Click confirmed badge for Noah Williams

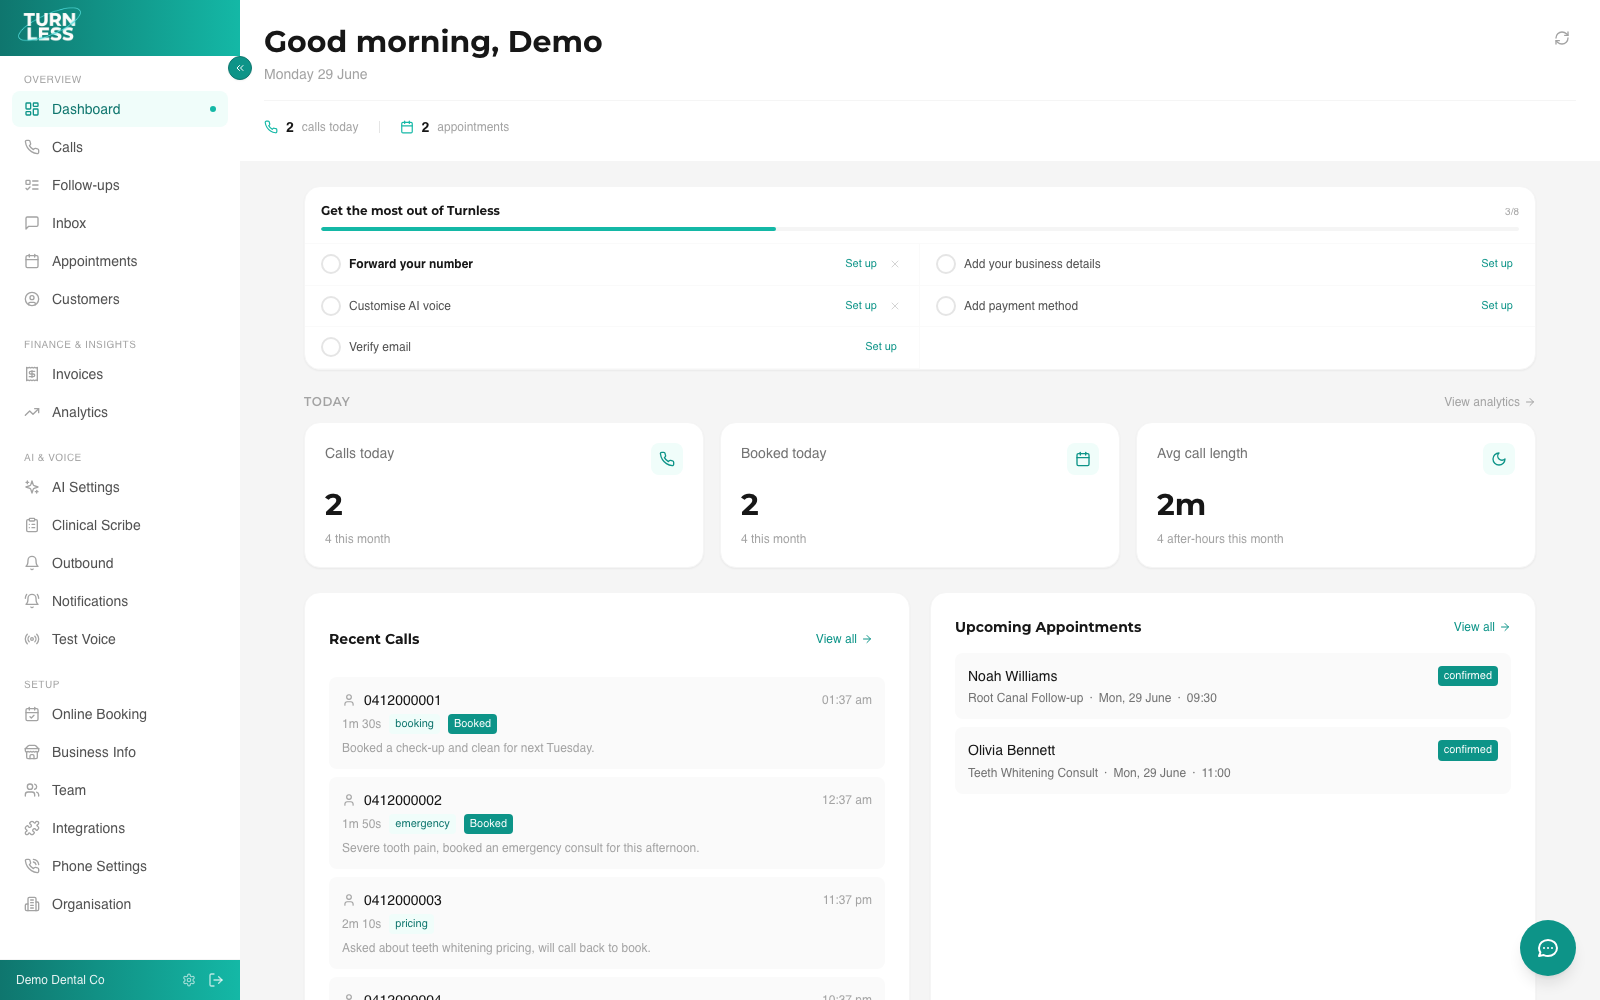click(x=1468, y=676)
